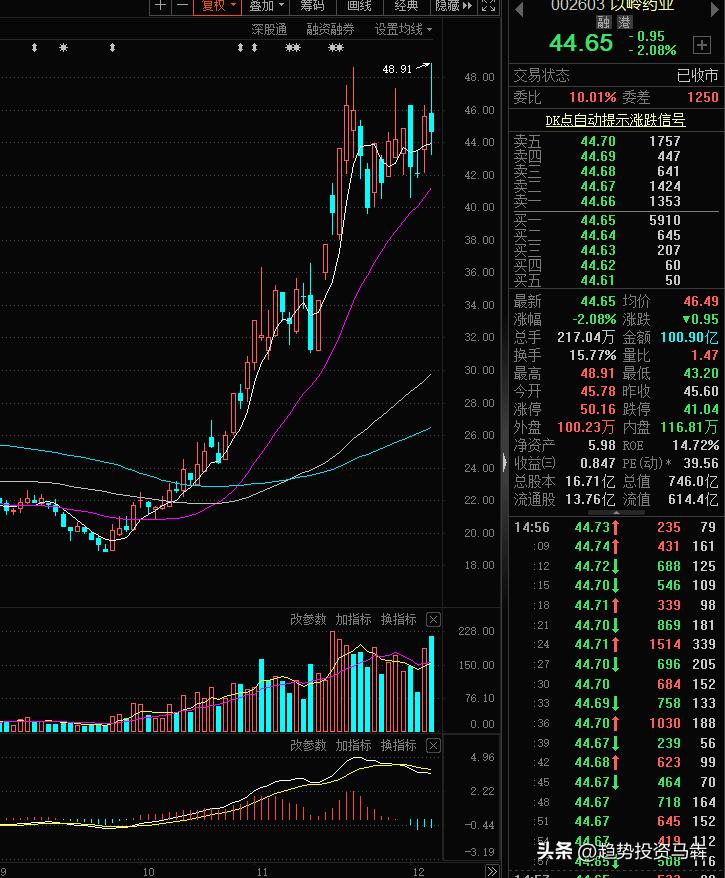This screenshot has width=725, height=878.
Task: Click 换指标 on the MACD panel
Action: [399, 745]
